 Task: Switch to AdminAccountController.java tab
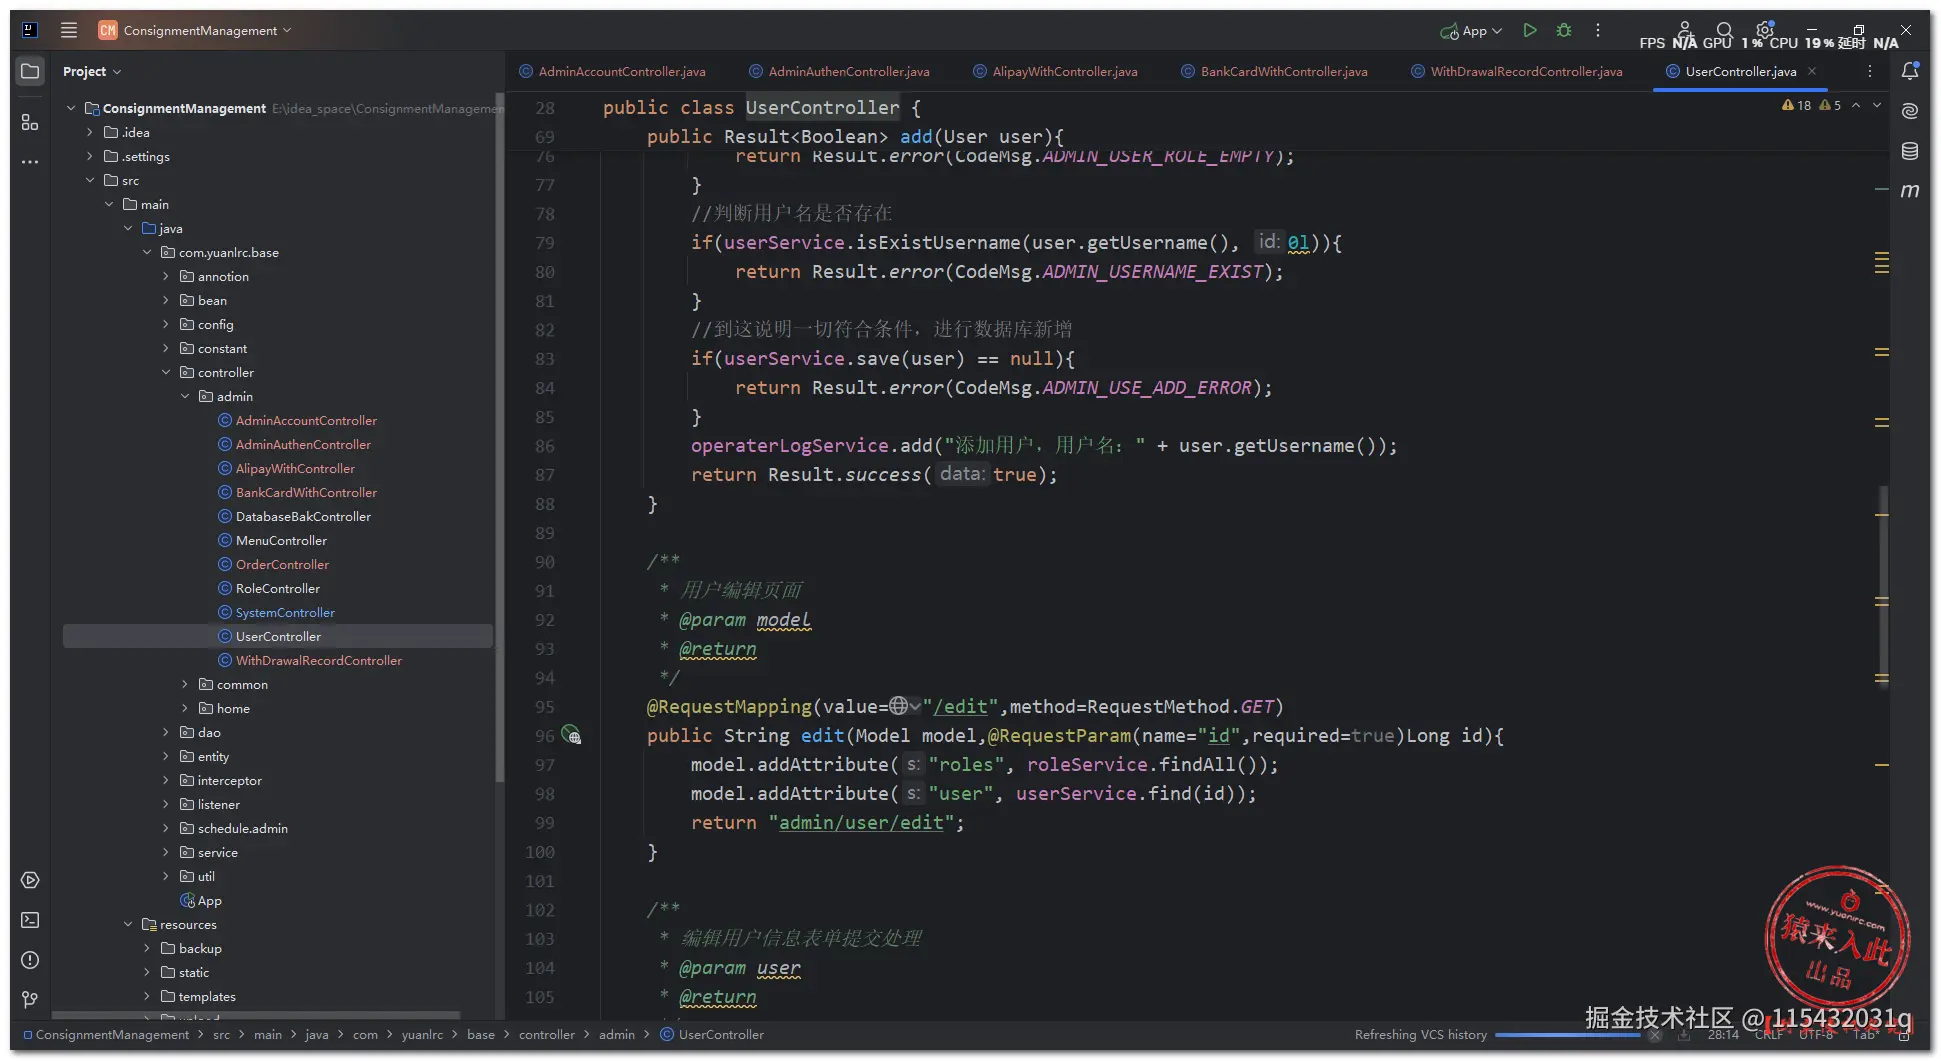click(612, 71)
